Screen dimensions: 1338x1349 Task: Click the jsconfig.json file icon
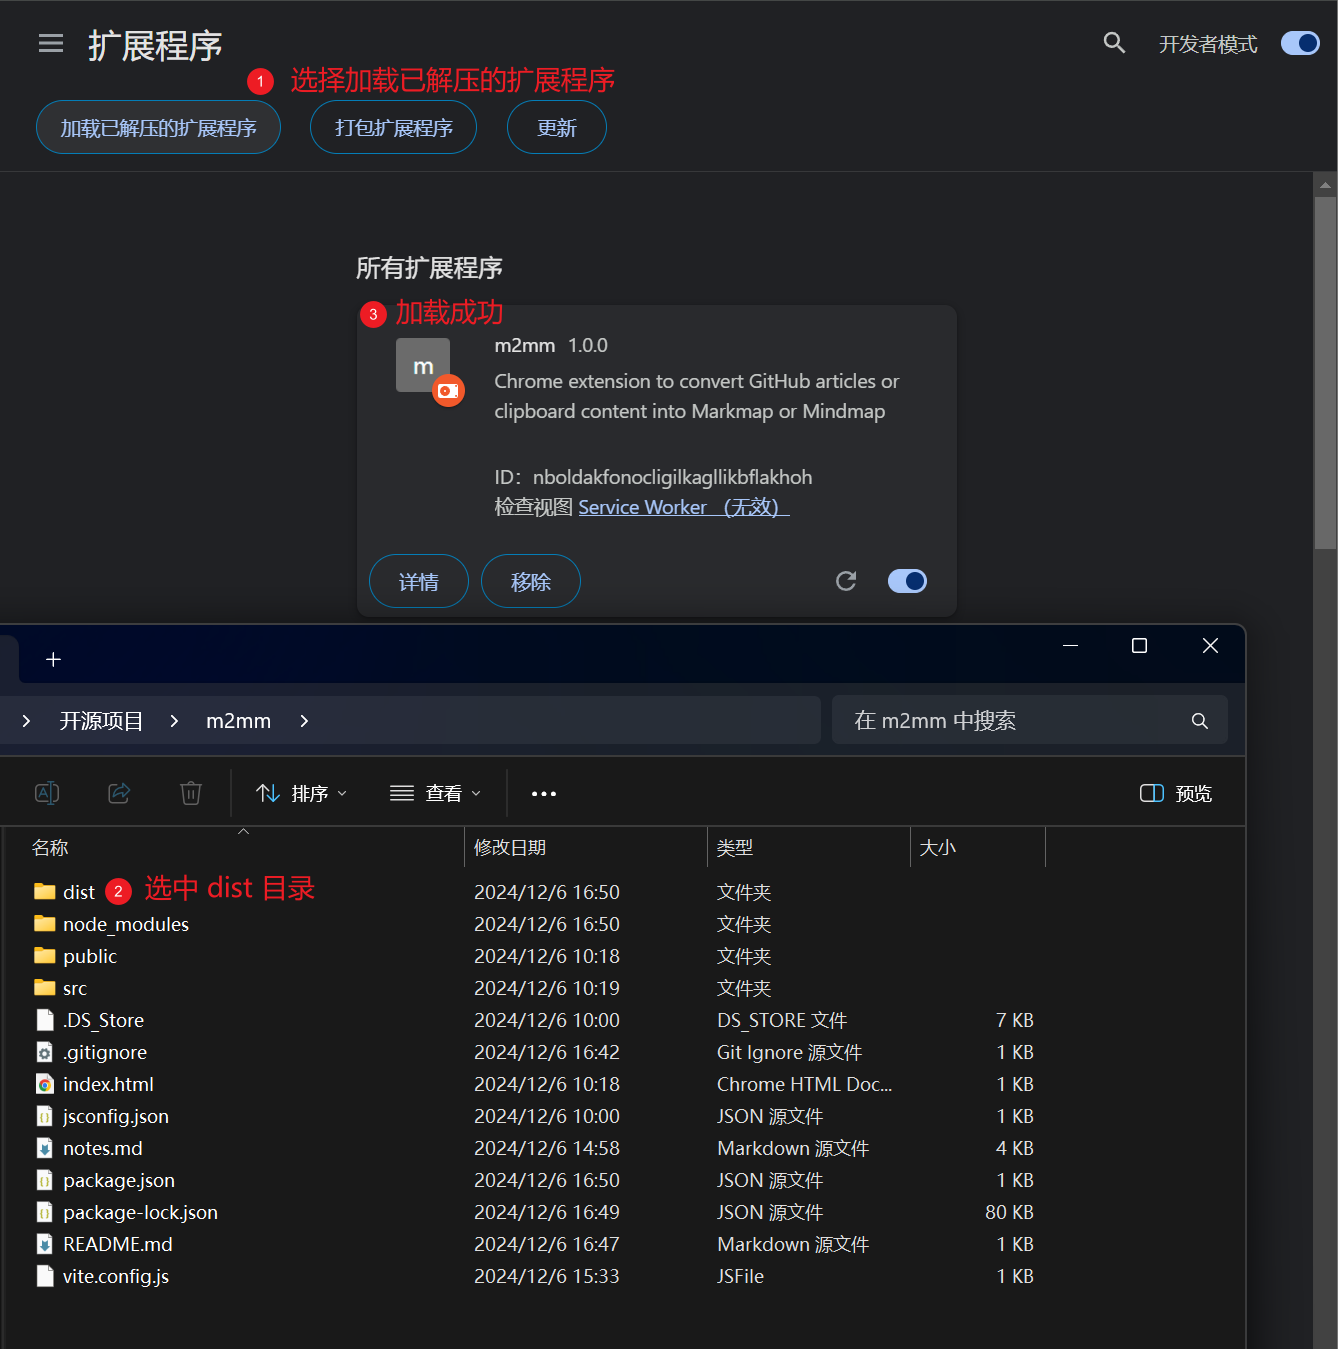point(45,1116)
